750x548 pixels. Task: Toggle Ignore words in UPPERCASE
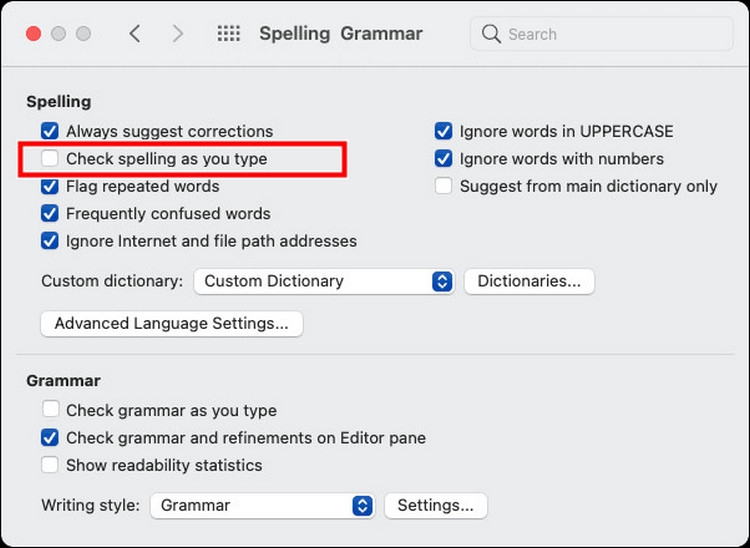click(x=443, y=131)
